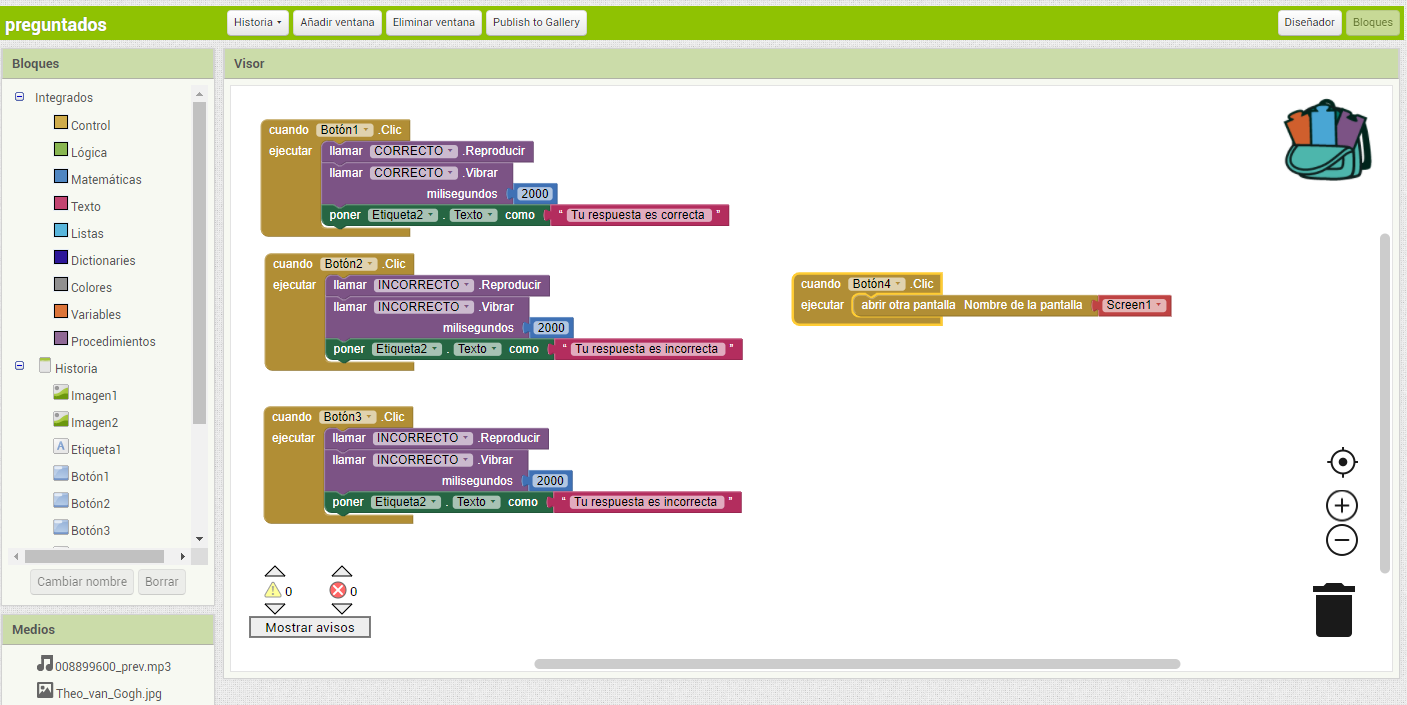This screenshot has height=705, width=1407.
Task: Collapse the Integrados tree node
Action: click(20, 97)
